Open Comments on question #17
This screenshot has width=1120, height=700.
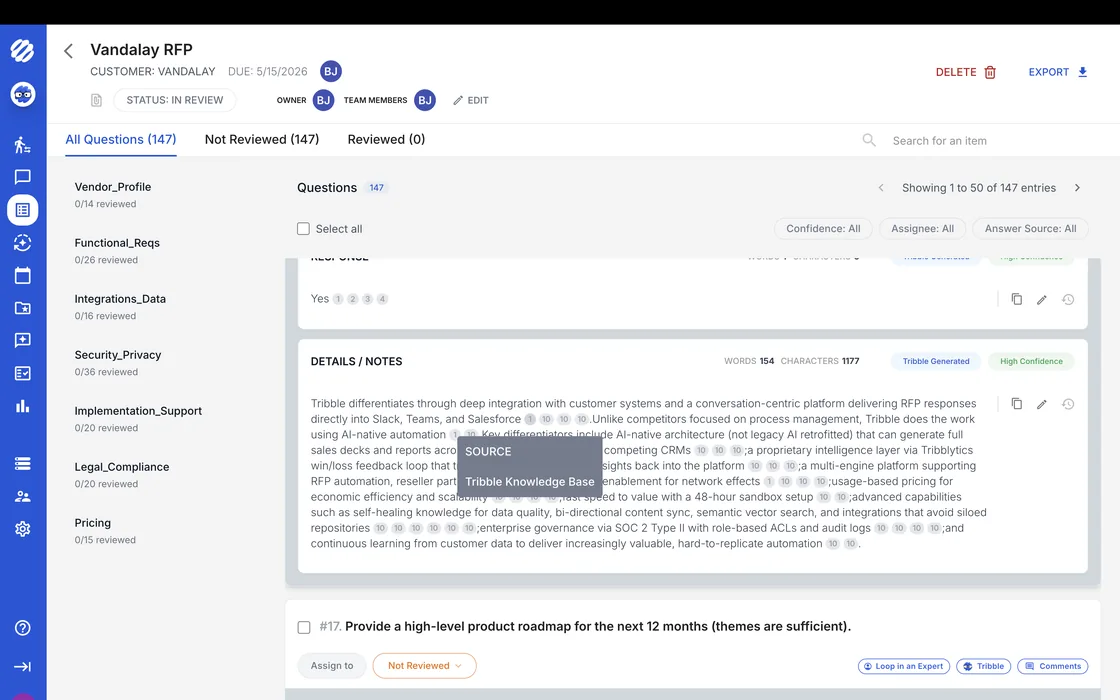1053,666
